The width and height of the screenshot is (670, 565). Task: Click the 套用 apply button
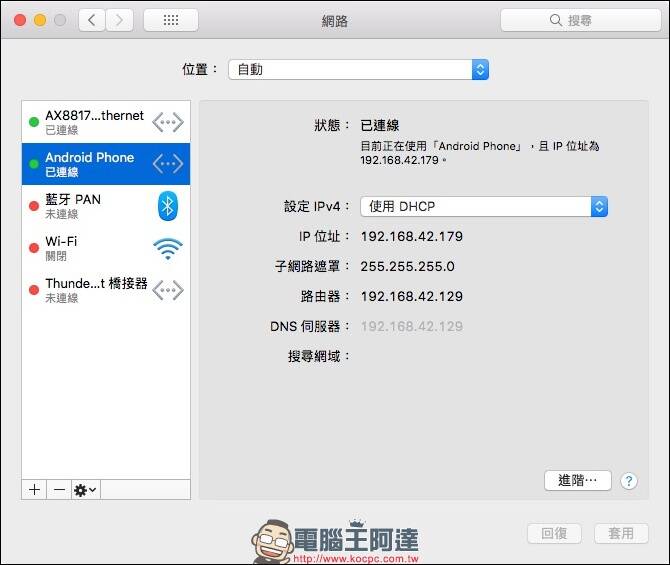point(621,533)
